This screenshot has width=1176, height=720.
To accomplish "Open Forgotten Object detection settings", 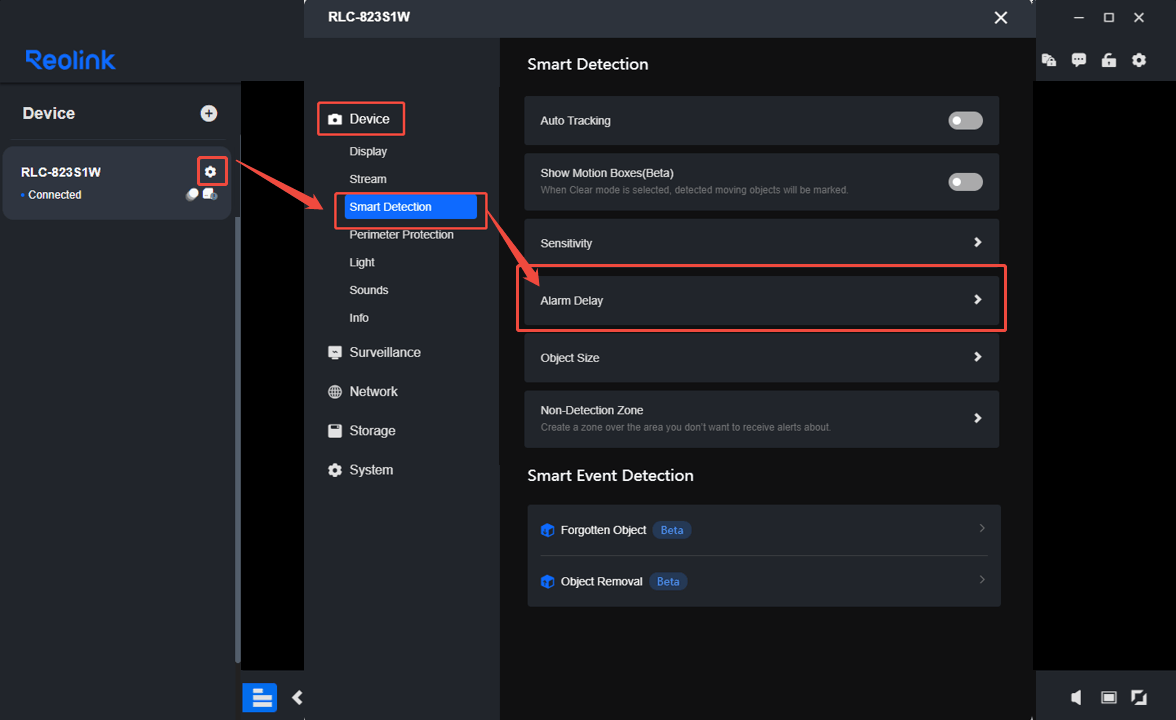I will click(x=764, y=530).
